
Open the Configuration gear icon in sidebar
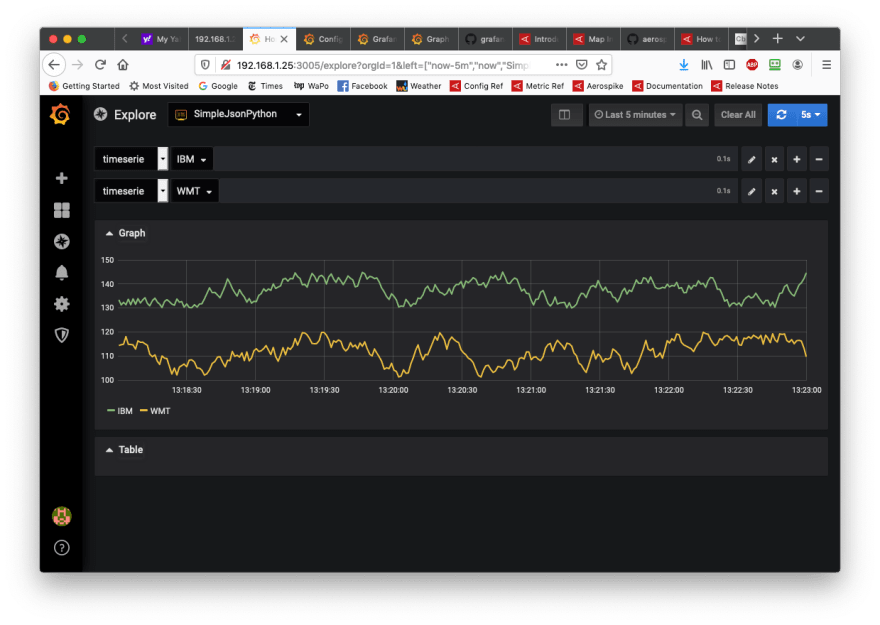pyautogui.click(x=62, y=304)
